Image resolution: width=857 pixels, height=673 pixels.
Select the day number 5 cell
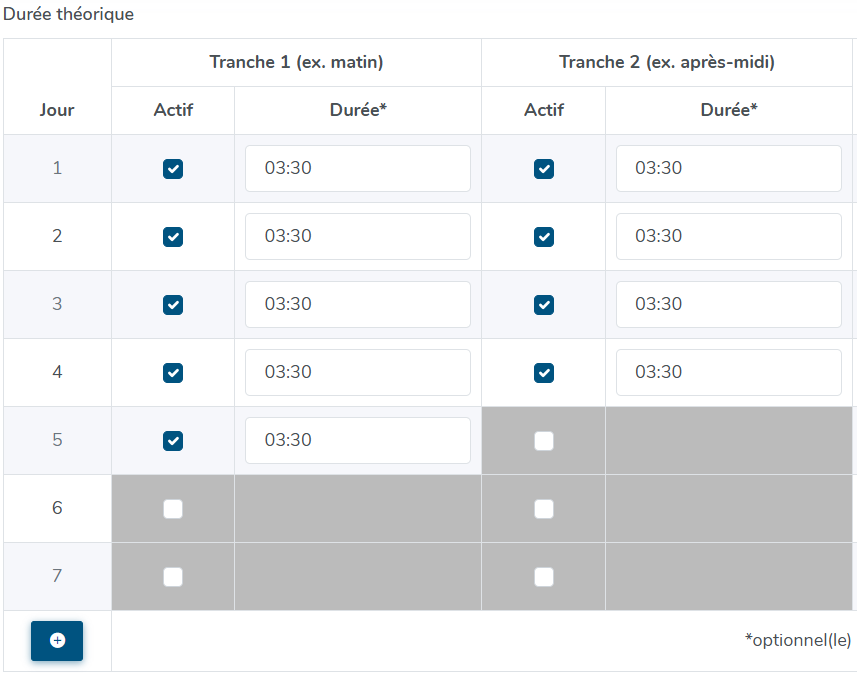tap(57, 440)
